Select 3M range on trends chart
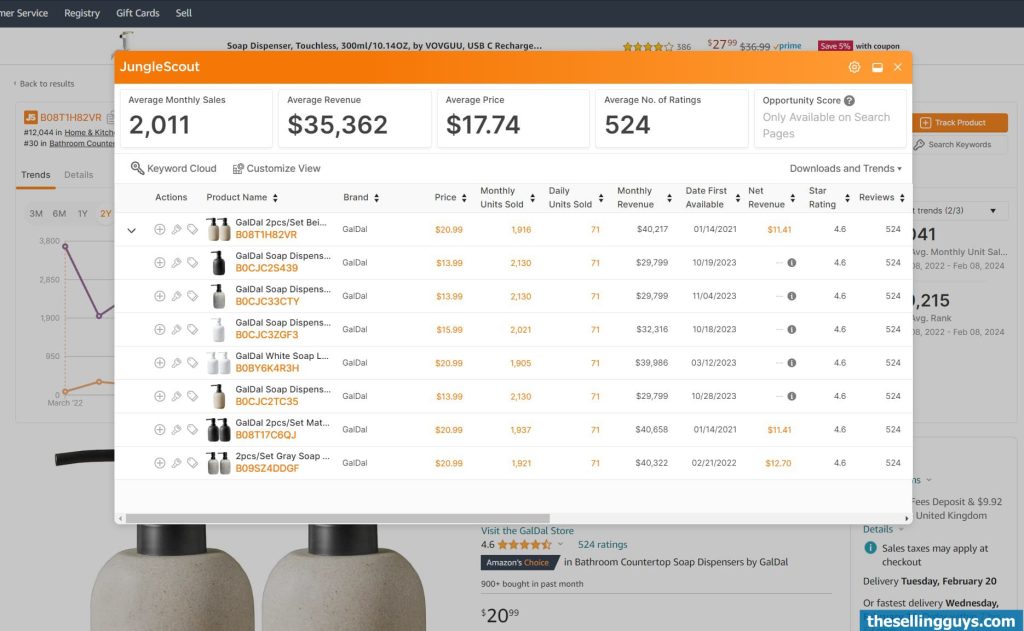The width and height of the screenshot is (1024, 631). click(x=35, y=214)
